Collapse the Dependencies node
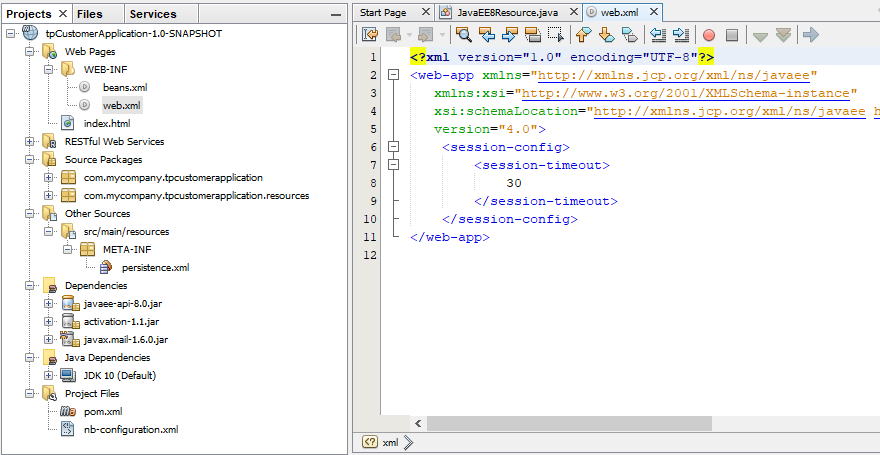 point(30,286)
